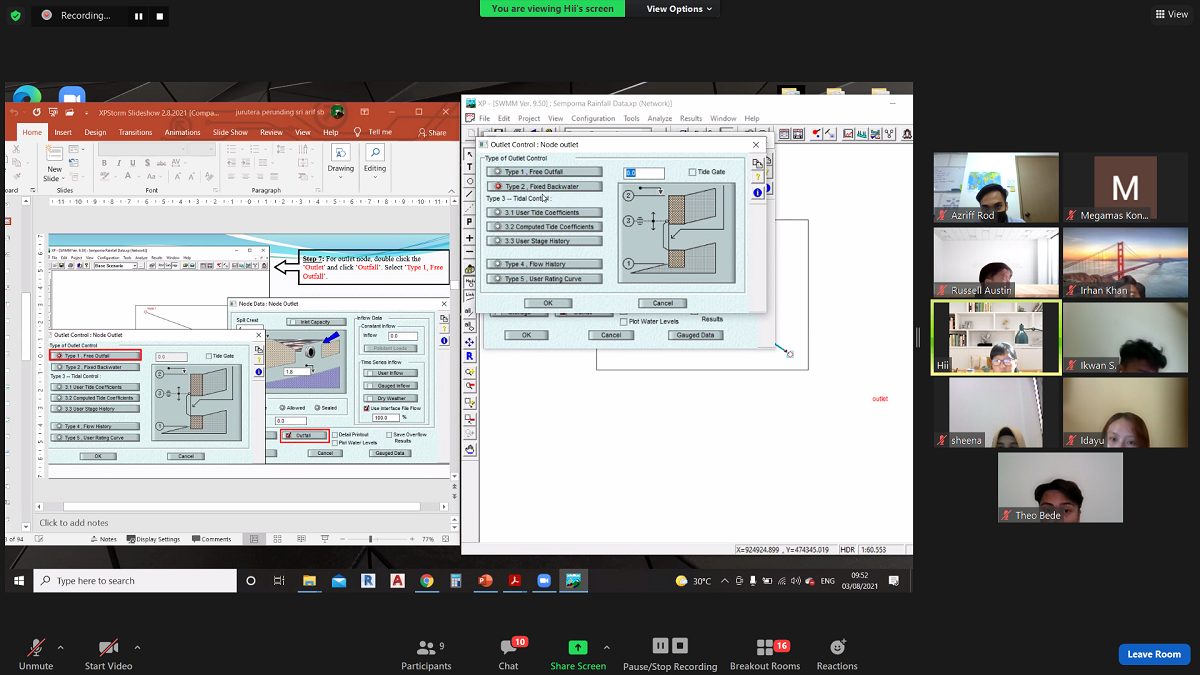Click the copy icon in Outlet Control dialog
The image size is (1200, 675).
tap(757, 164)
